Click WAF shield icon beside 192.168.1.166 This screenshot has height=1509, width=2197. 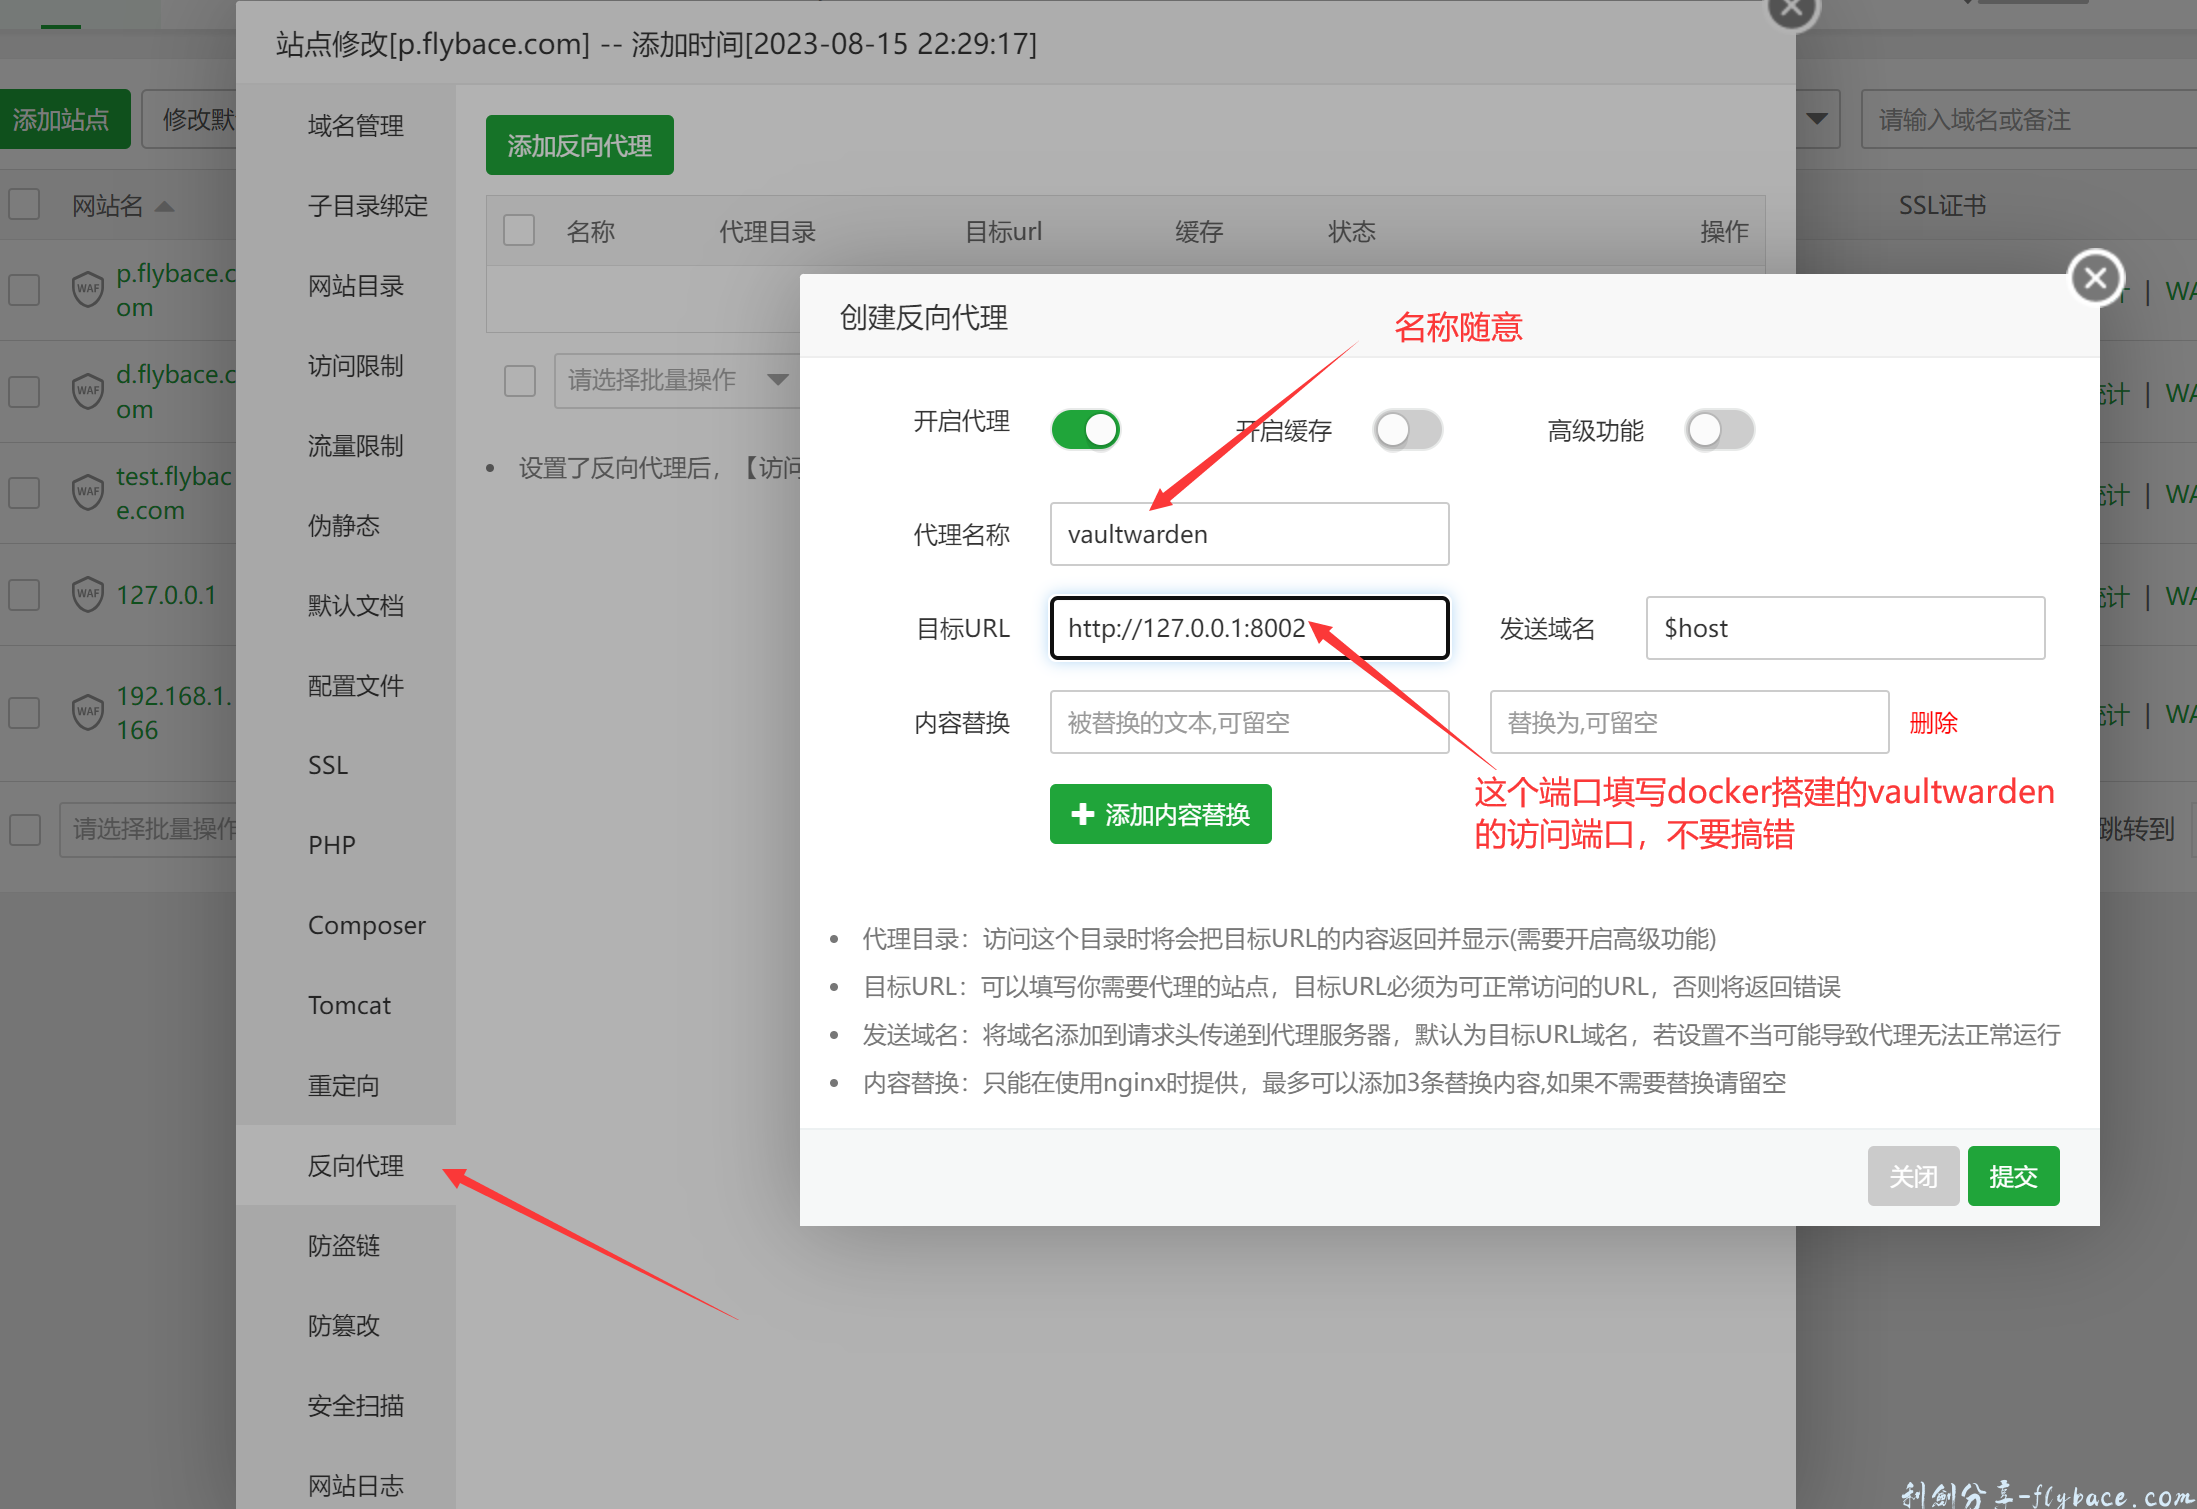(x=88, y=712)
